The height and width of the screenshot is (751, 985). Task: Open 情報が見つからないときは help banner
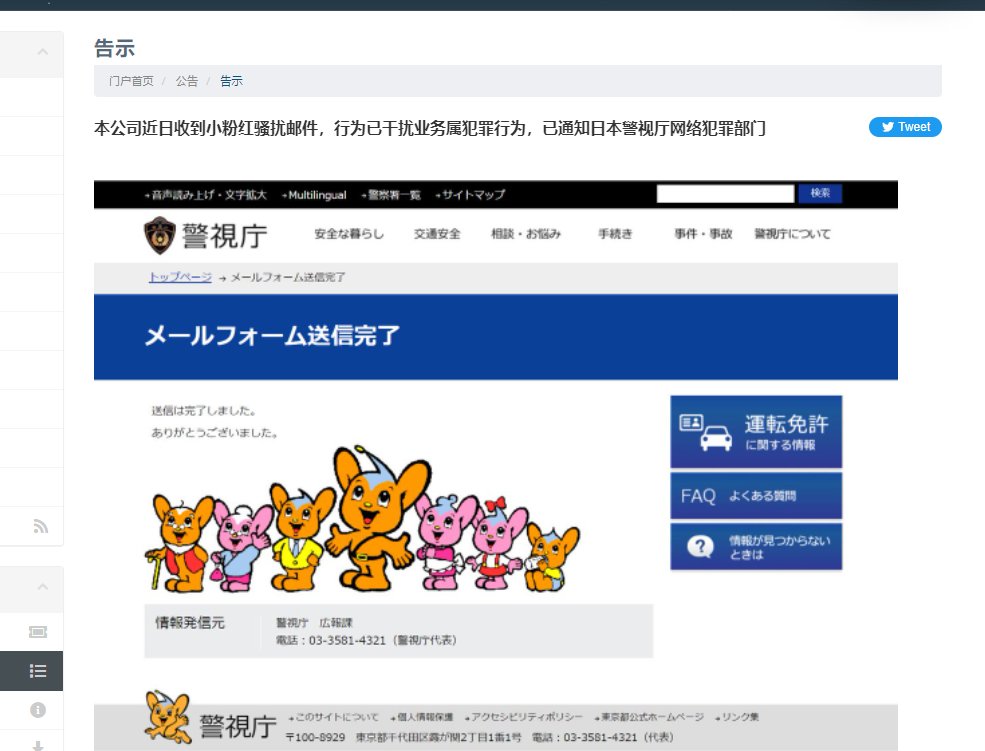[756, 547]
